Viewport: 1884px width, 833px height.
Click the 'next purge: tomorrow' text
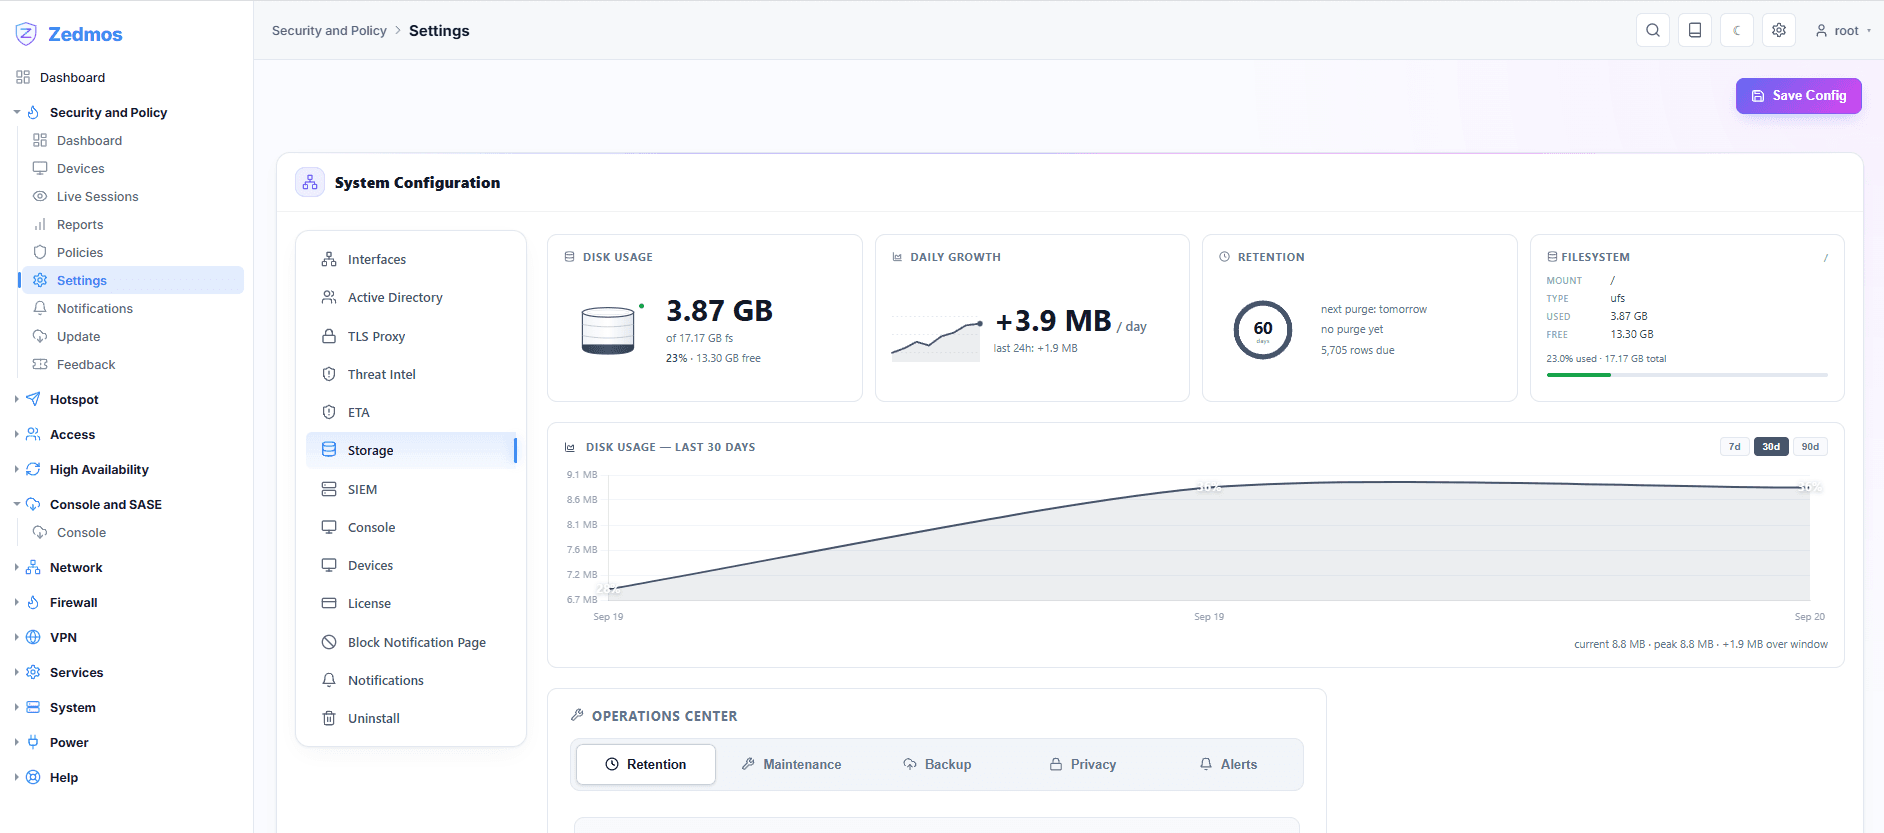1374,309
